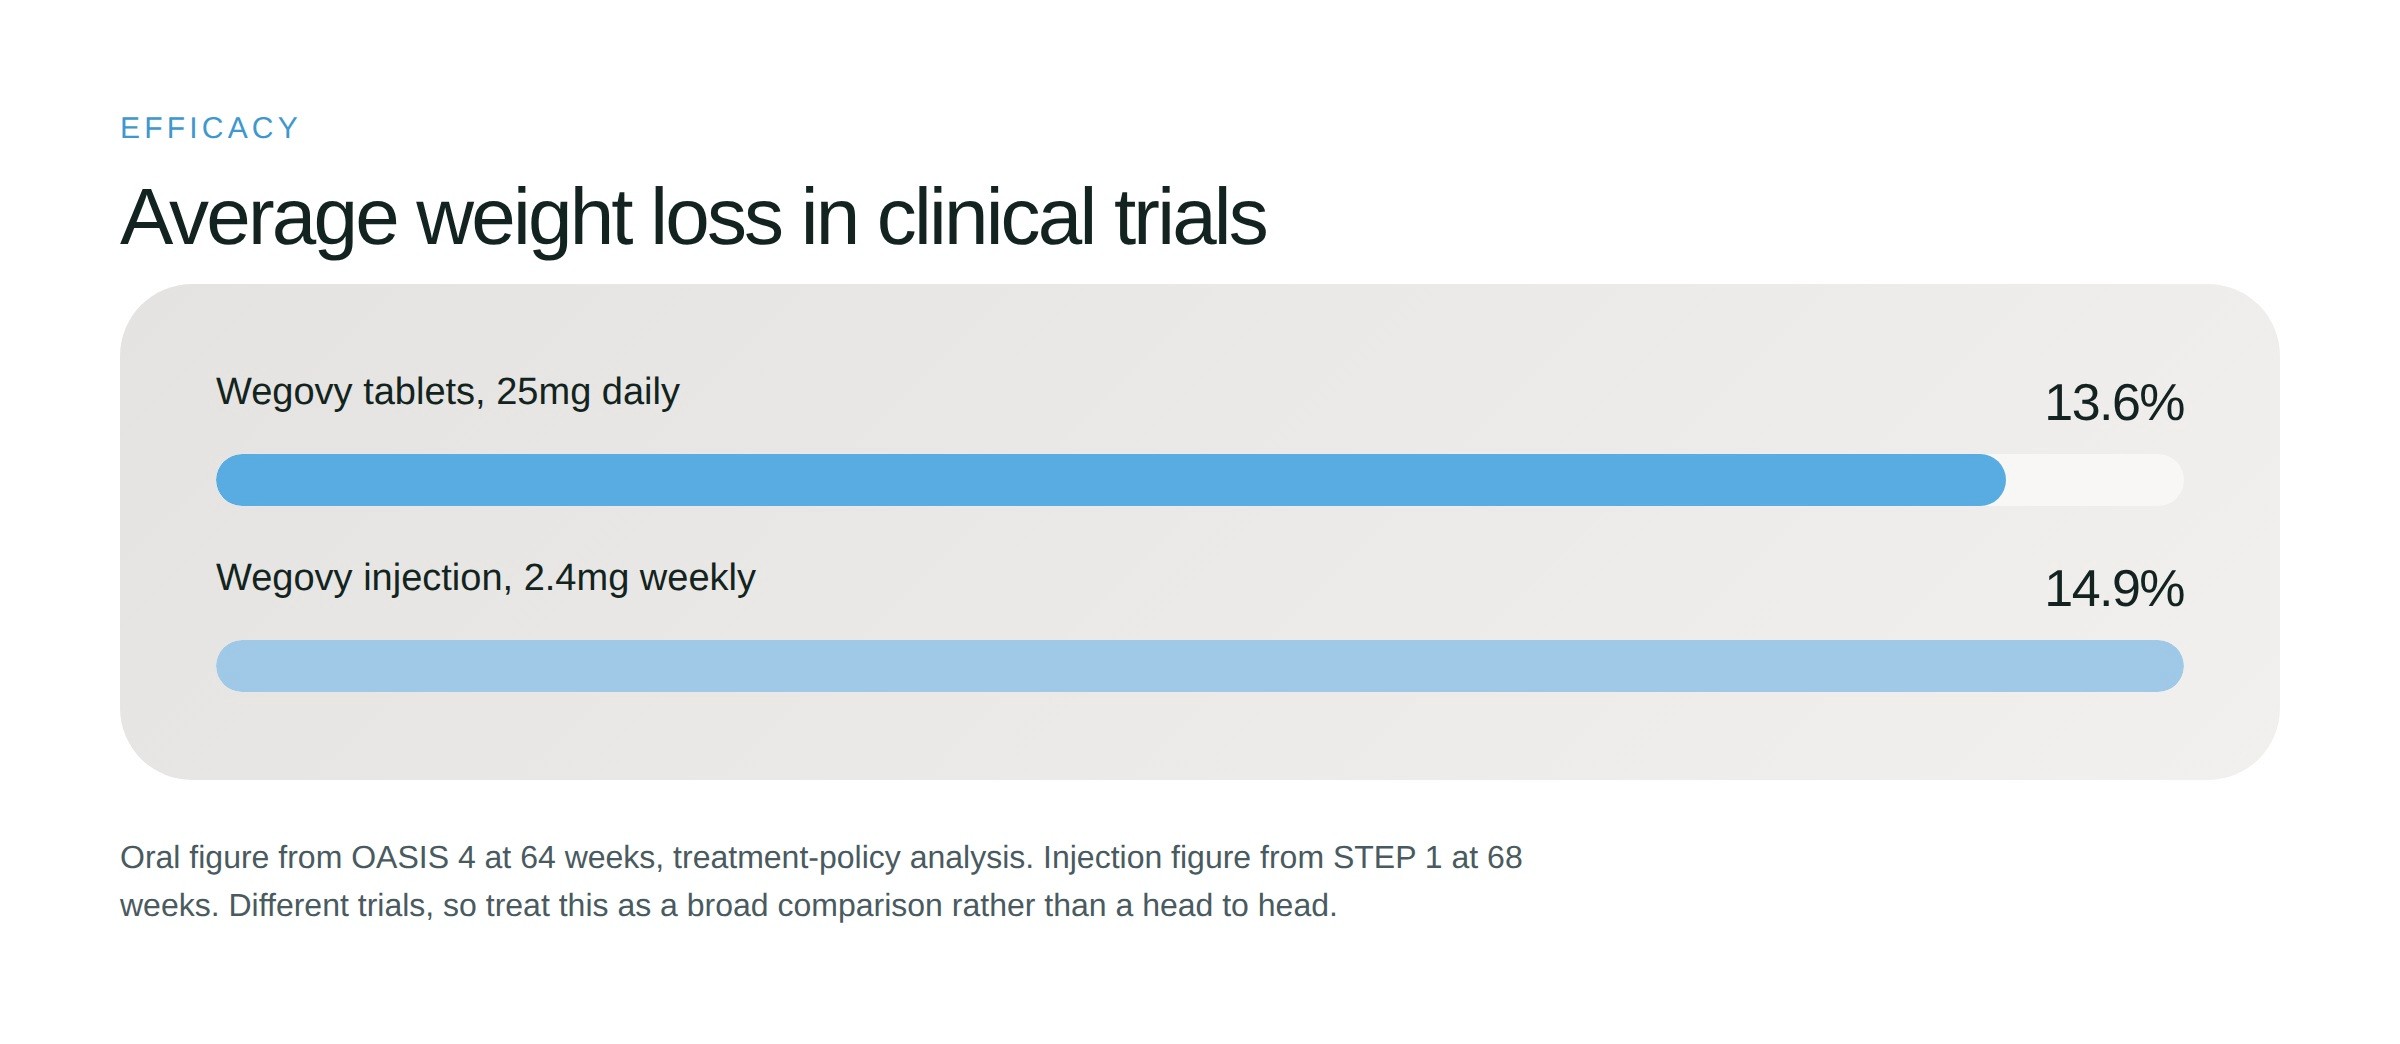Click the 'Different trials' footnote sentence

pos(728,905)
